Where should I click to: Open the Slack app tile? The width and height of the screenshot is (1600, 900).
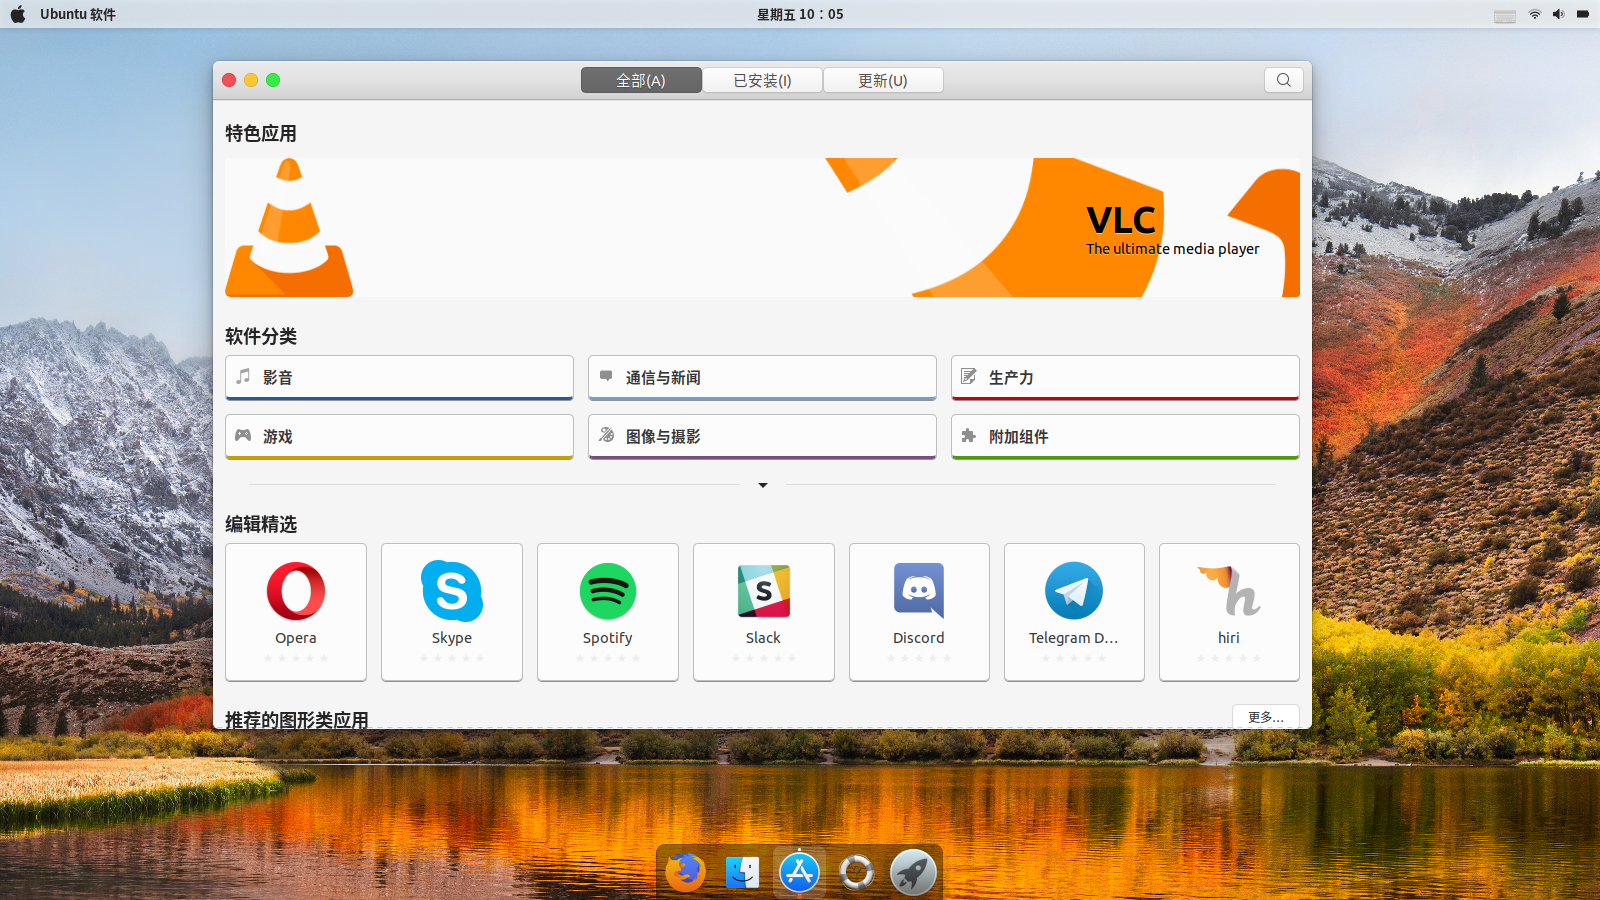click(x=764, y=612)
